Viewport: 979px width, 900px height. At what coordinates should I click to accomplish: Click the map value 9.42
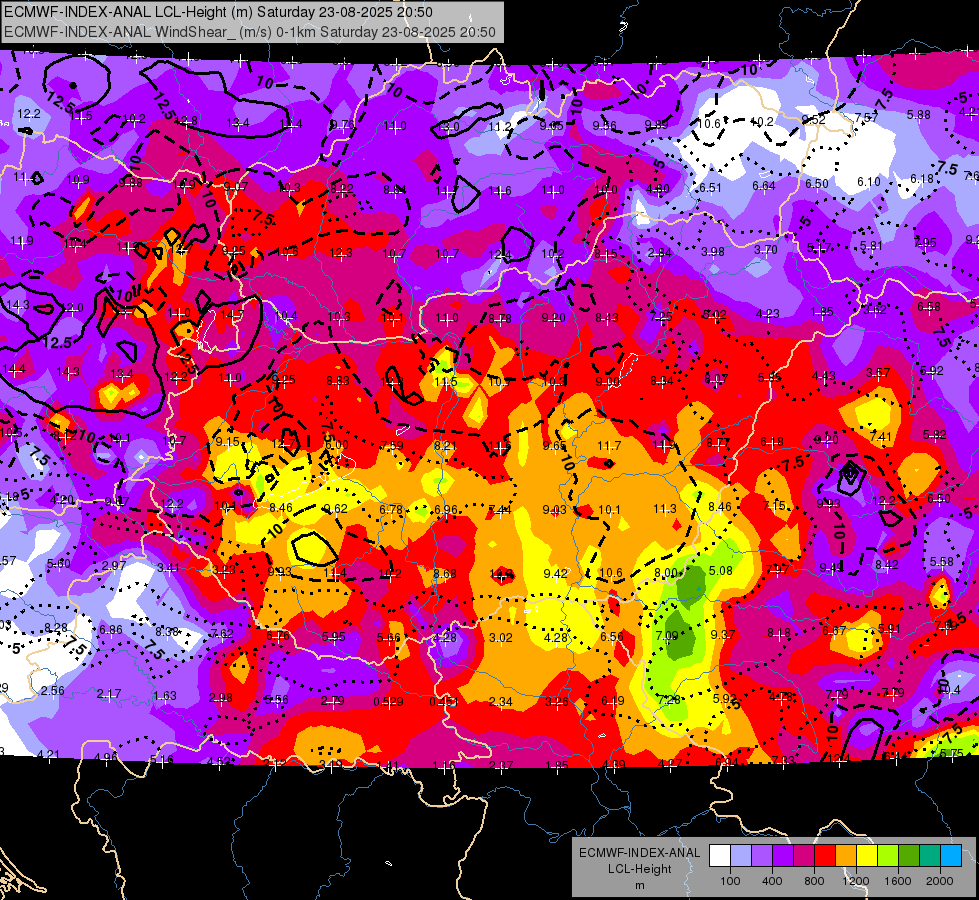point(555,573)
